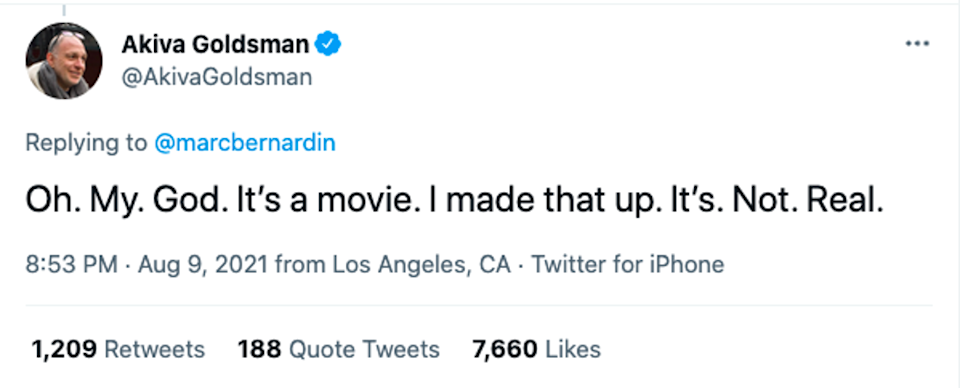View the 7,660 Likes list
Viewport: 960px width, 388px height.
pyautogui.click(x=536, y=349)
